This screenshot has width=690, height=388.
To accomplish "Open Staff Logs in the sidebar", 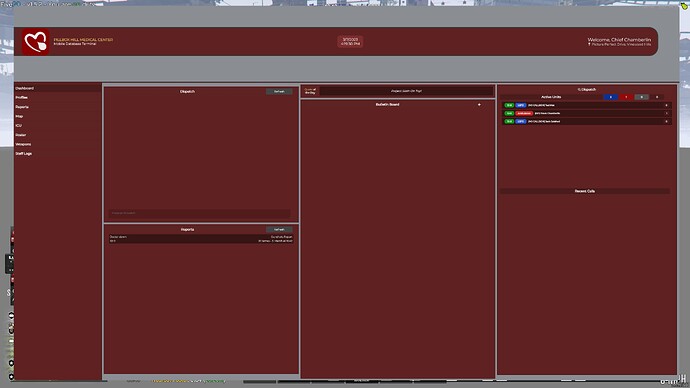I will [58, 154].
